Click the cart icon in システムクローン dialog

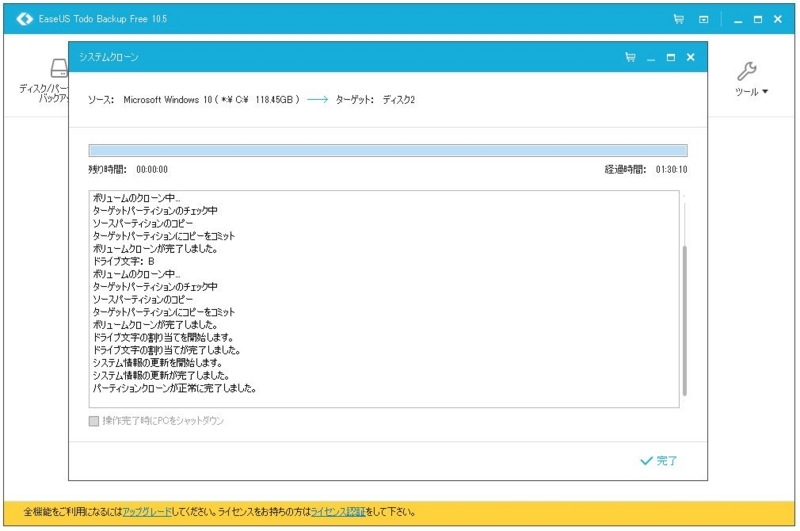tap(631, 57)
